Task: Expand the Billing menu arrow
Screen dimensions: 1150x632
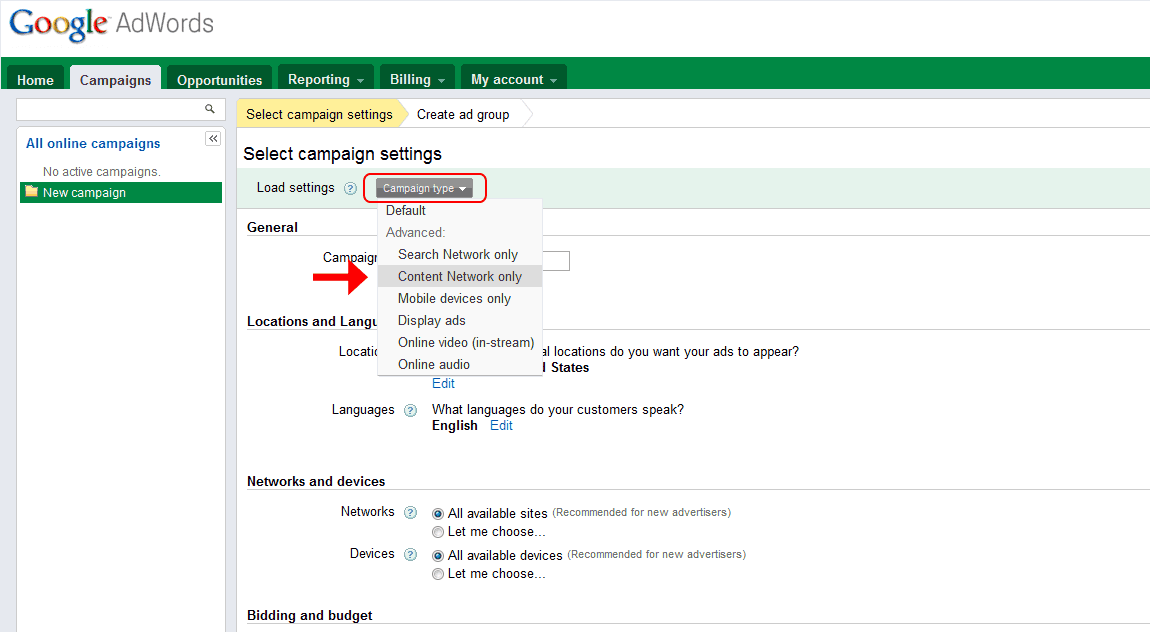Action: [442, 81]
